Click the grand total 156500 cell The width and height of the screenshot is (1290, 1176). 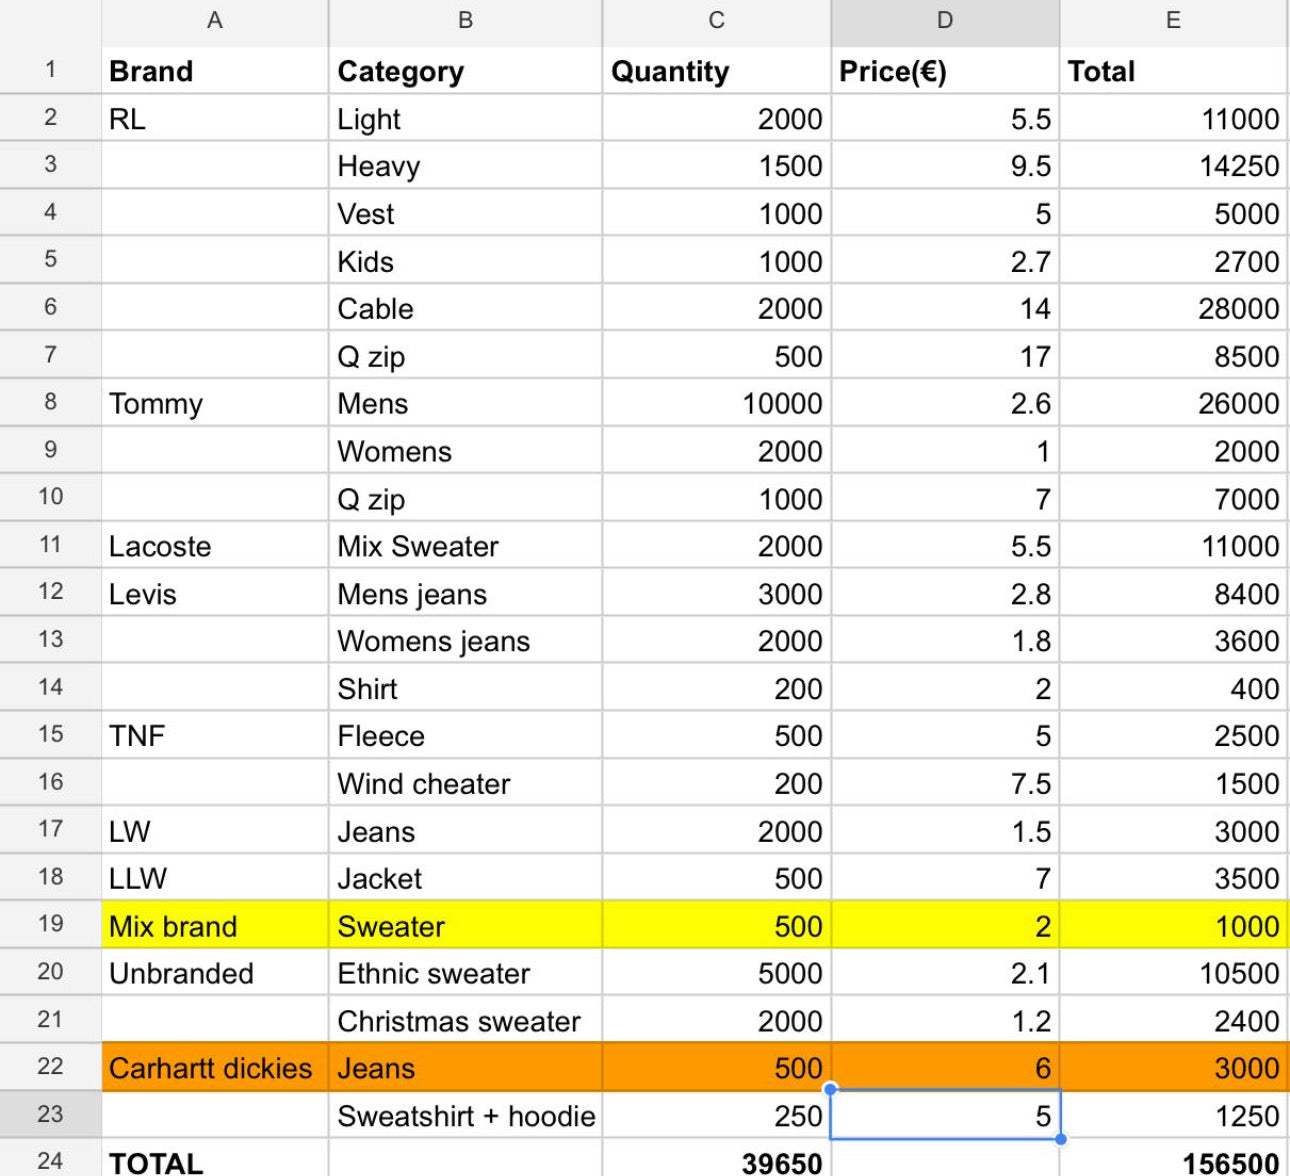[x=1174, y=1160]
